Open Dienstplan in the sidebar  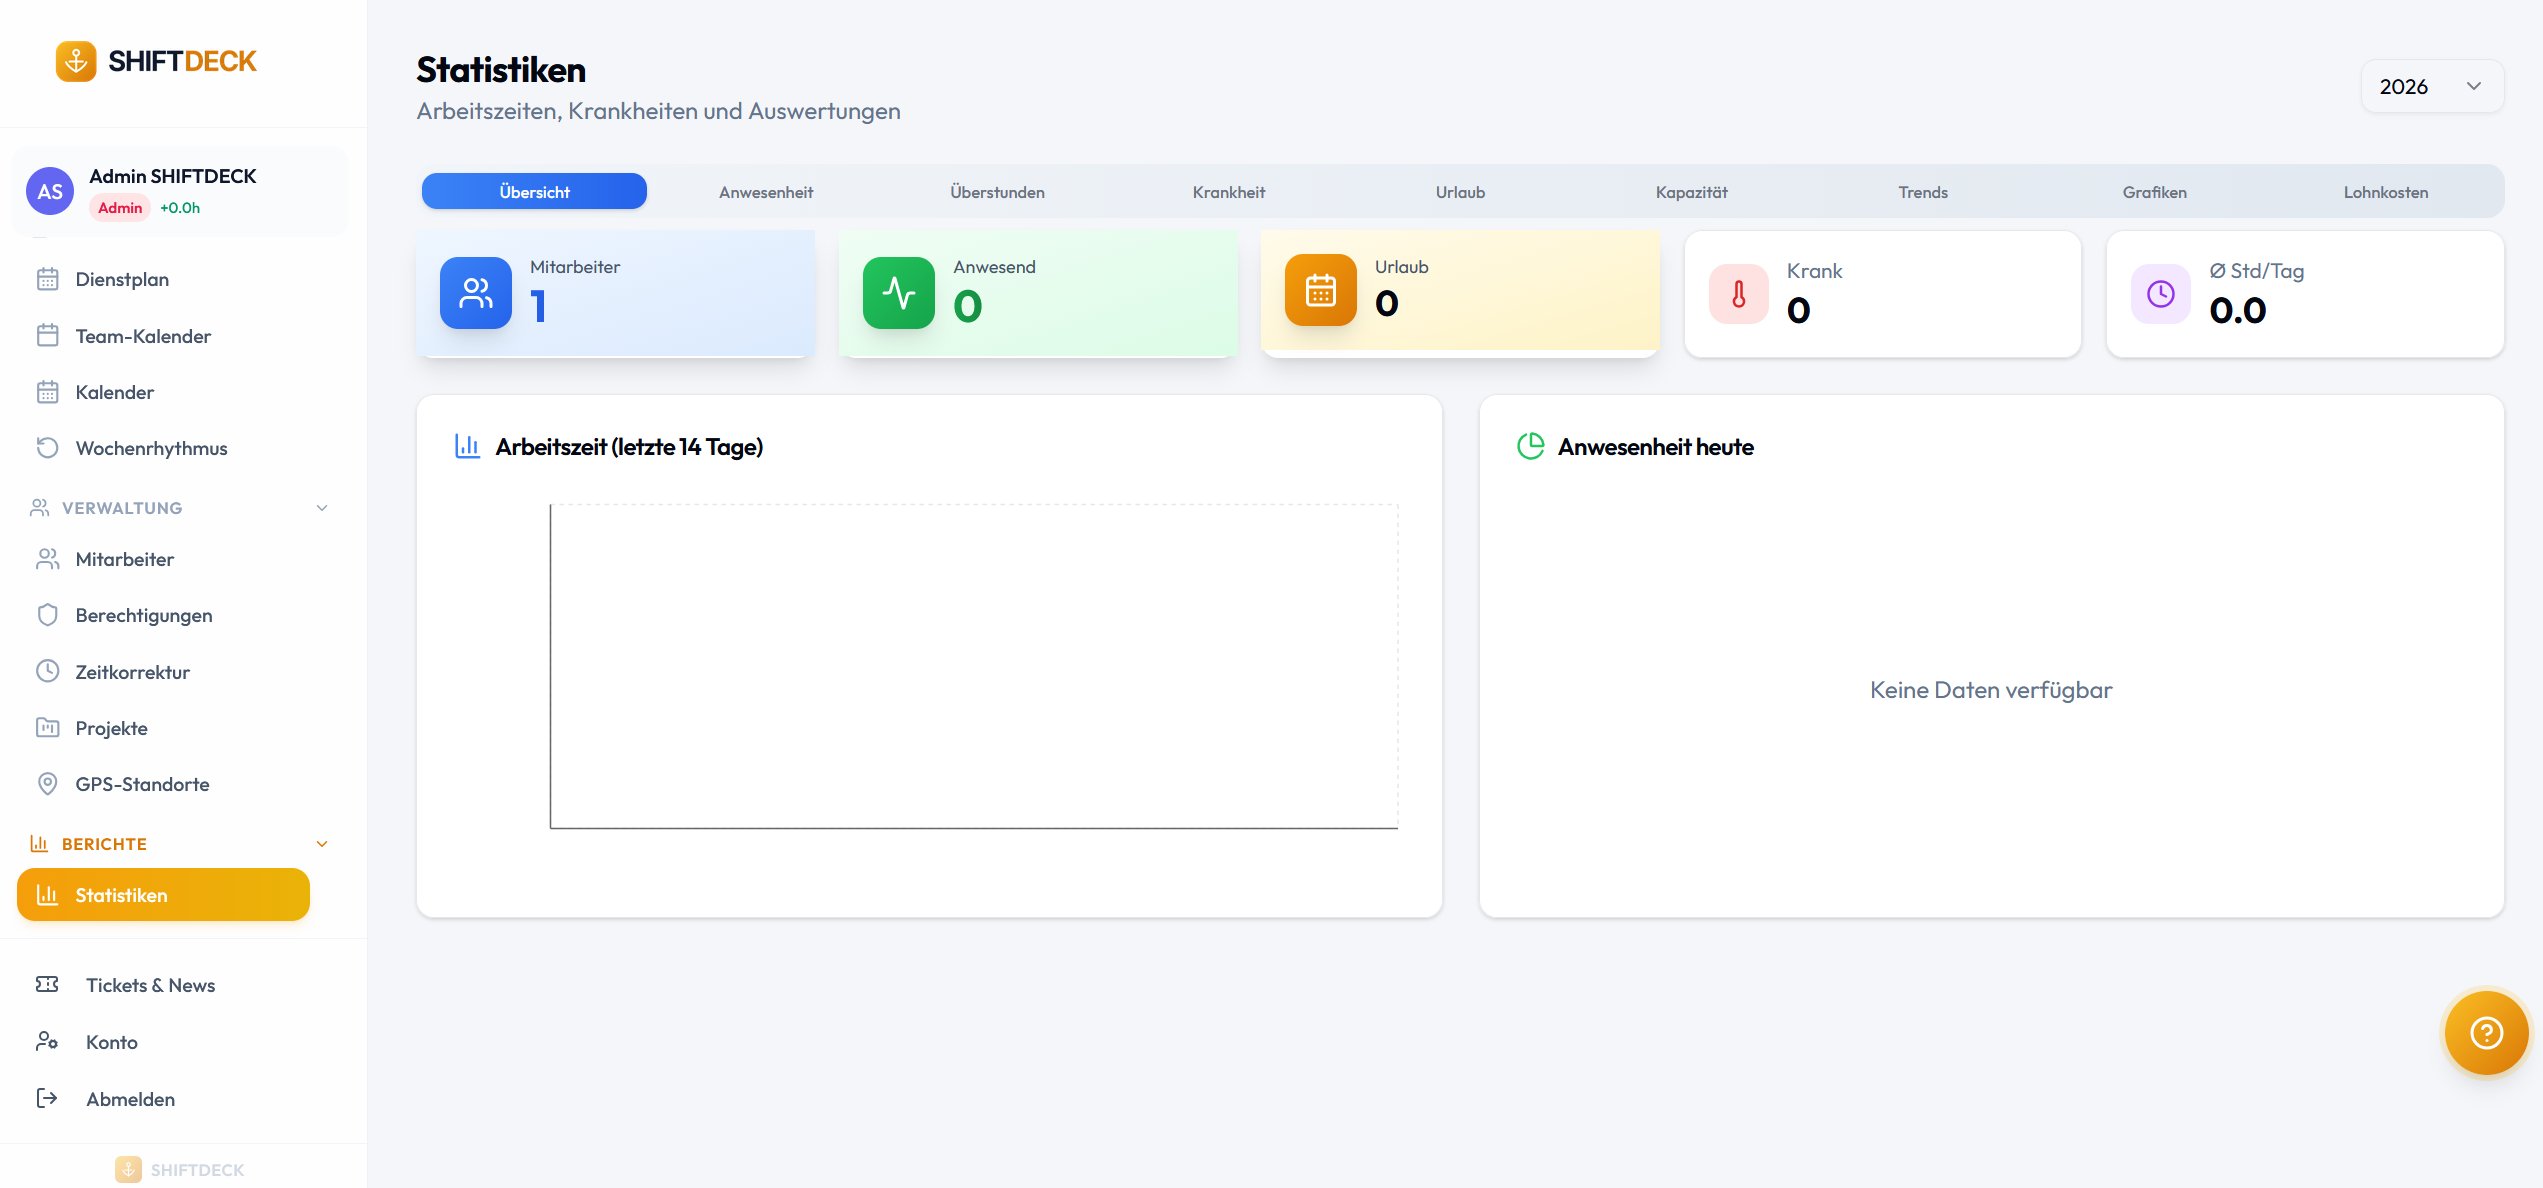click(122, 279)
